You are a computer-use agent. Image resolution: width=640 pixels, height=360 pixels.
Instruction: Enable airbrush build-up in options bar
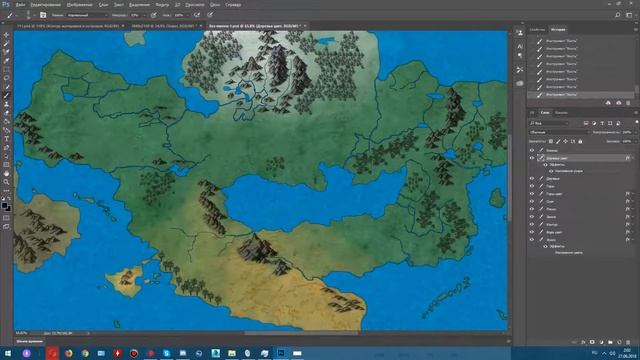tap(197, 15)
